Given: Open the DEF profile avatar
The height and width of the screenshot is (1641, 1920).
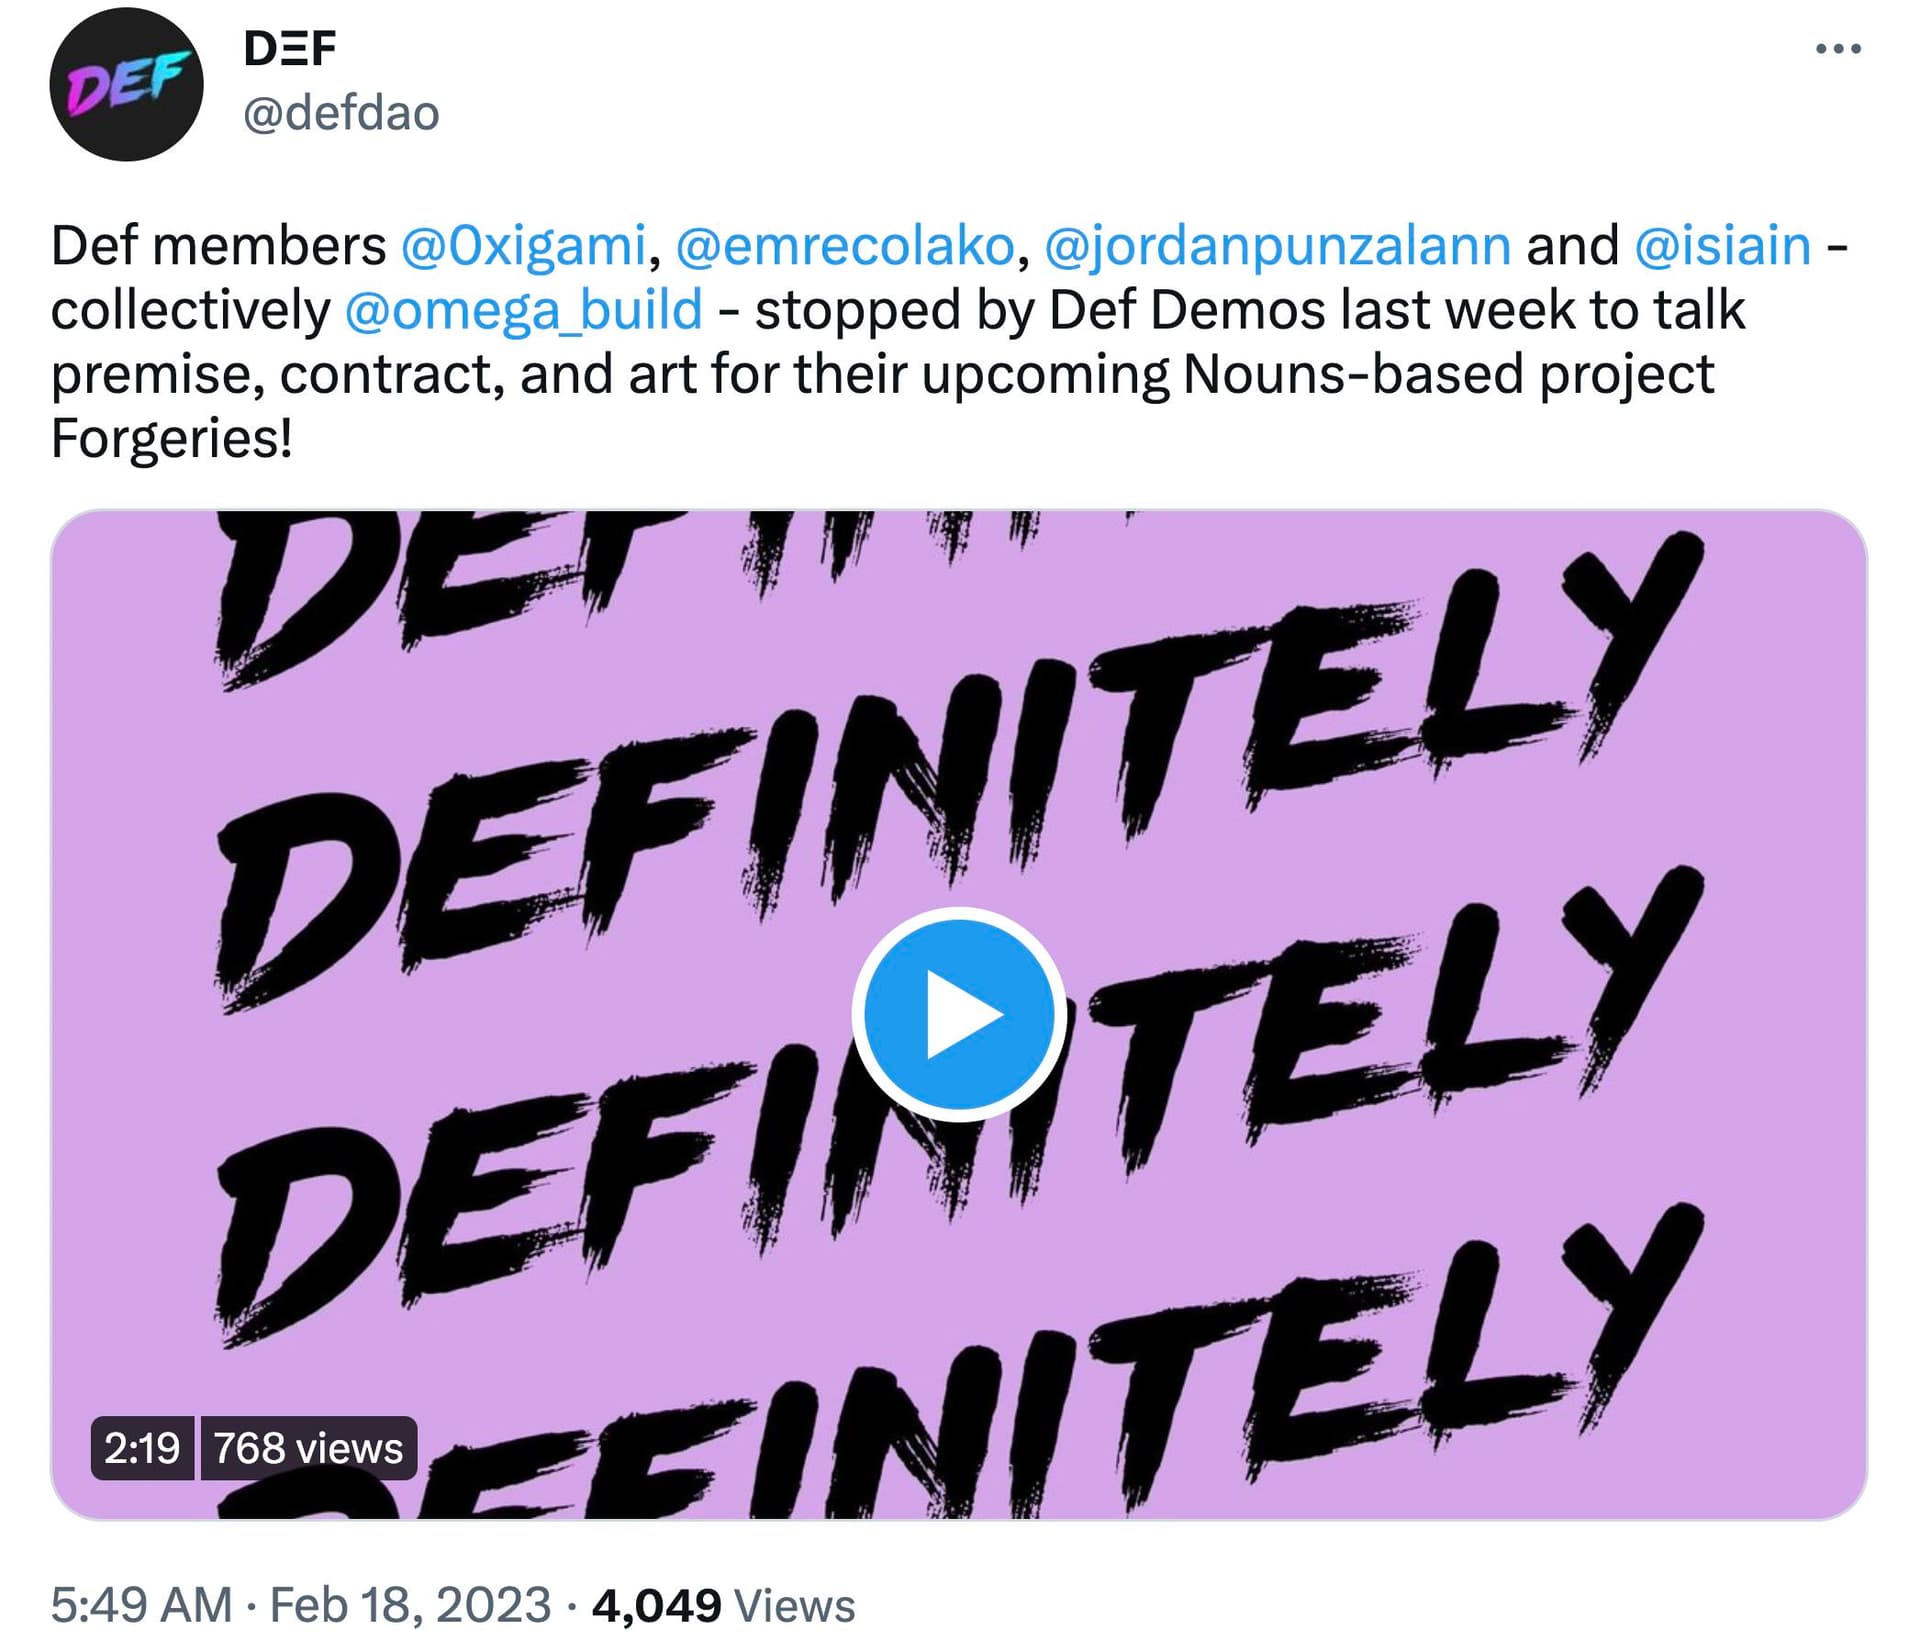Looking at the screenshot, I should 126,84.
